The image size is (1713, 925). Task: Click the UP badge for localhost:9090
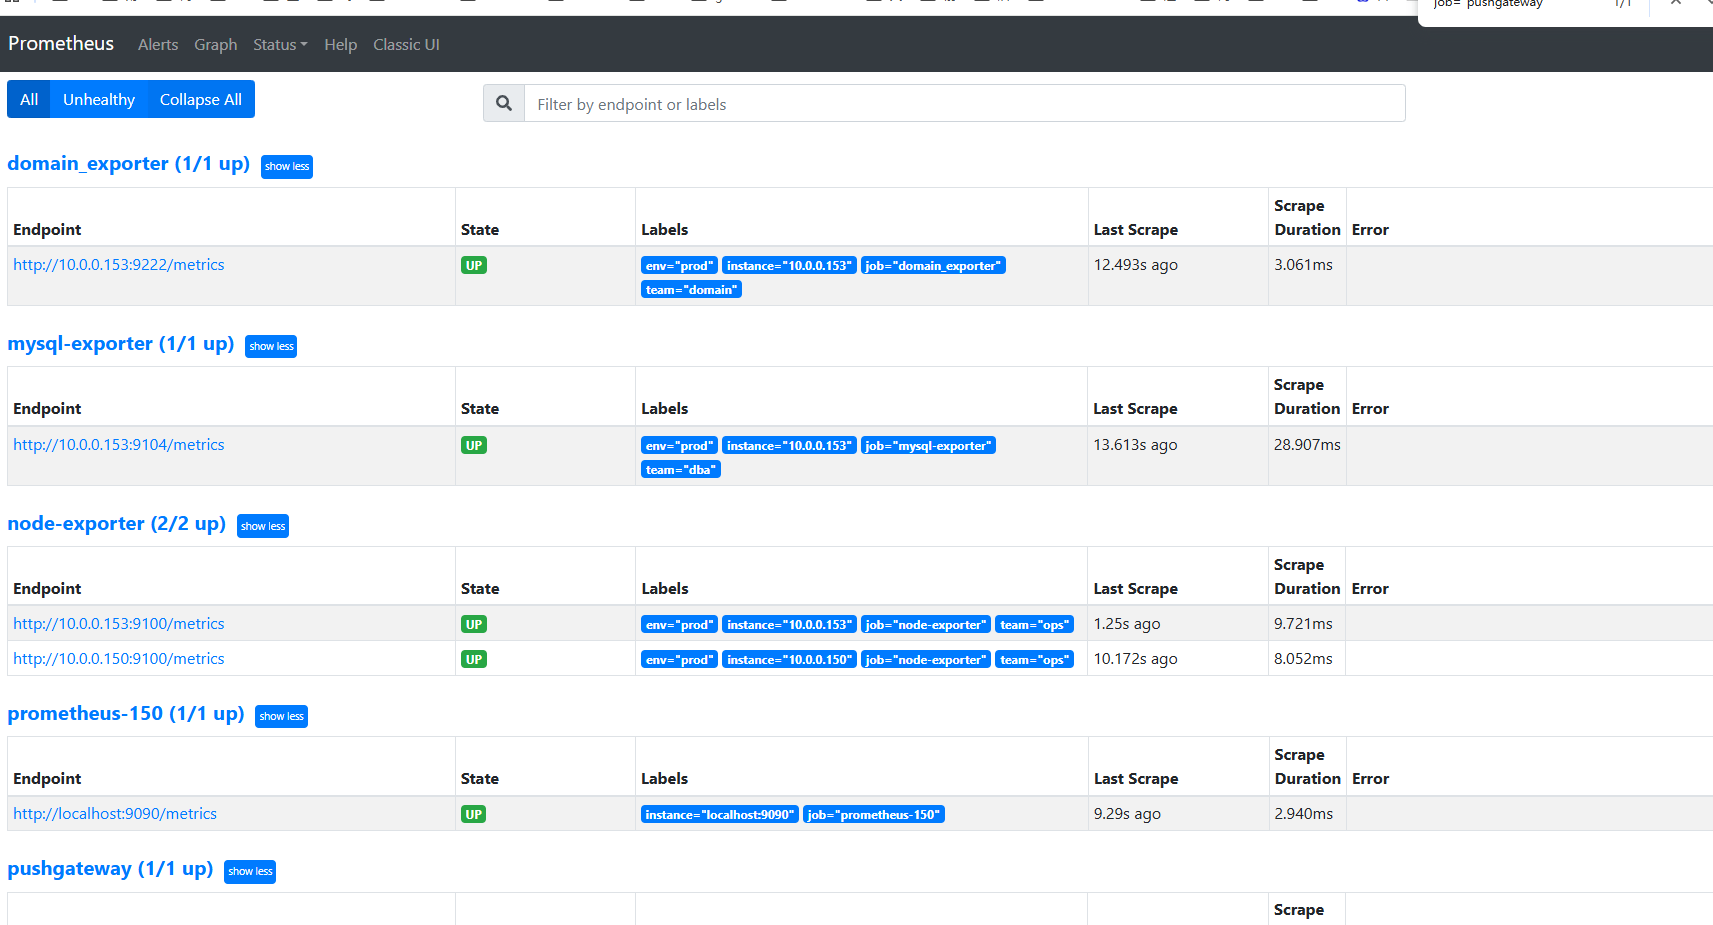(x=474, y=814)
